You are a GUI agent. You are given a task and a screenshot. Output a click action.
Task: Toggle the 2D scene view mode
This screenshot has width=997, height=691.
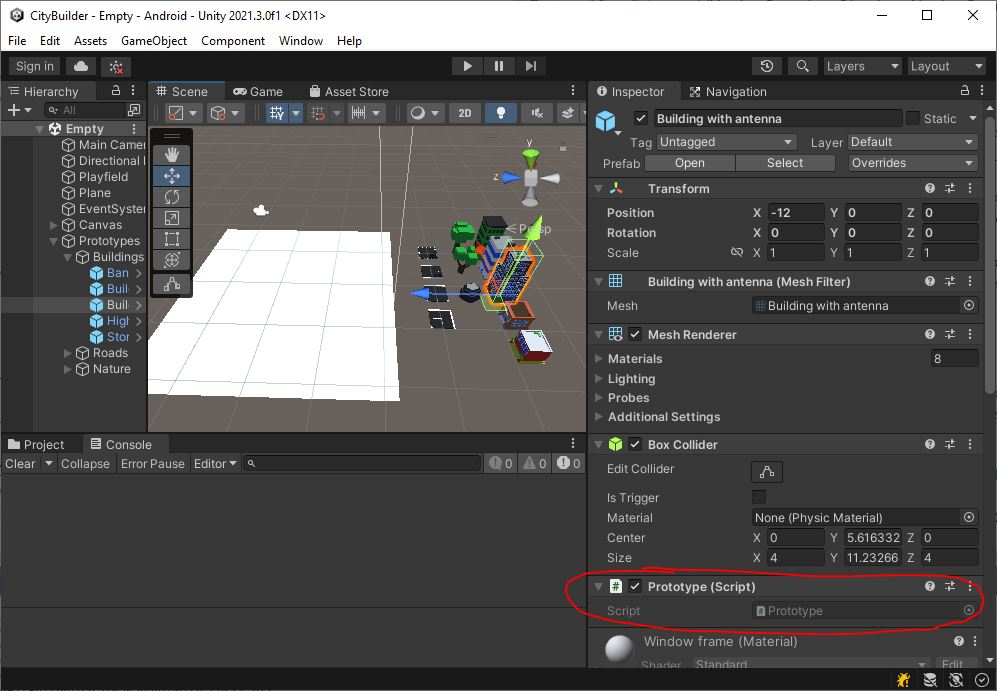(x=465, y=113)
